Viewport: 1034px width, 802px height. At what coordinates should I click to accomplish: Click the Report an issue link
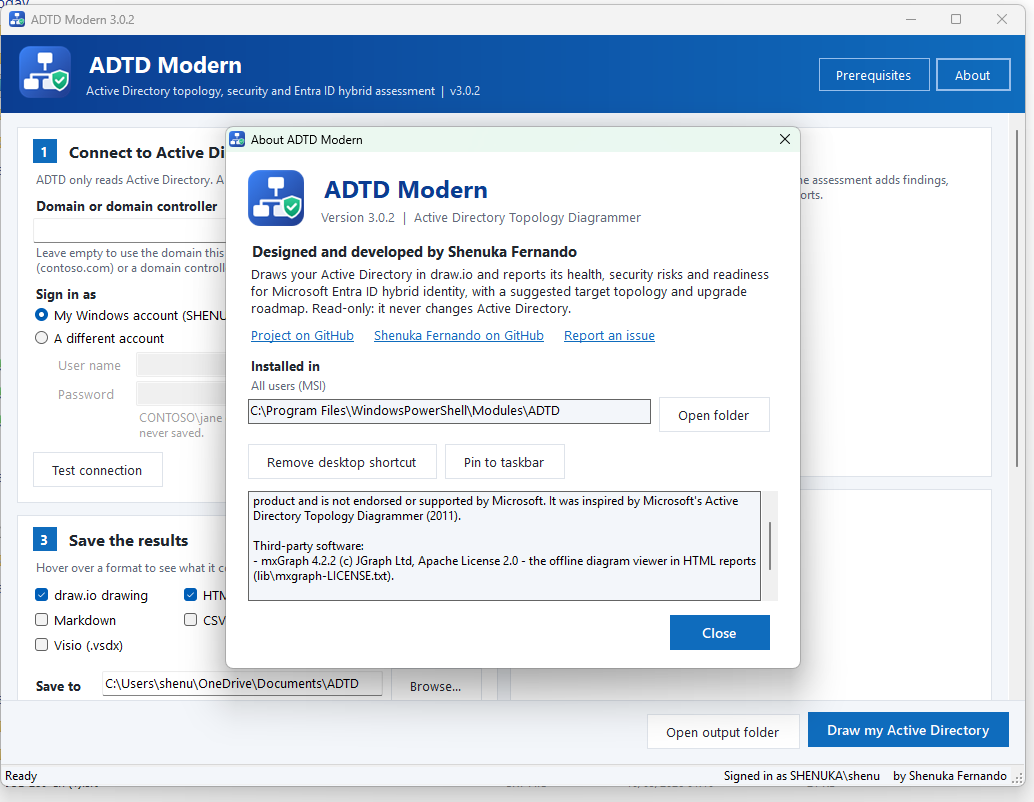pyautogui.click(x=609, y=336)
